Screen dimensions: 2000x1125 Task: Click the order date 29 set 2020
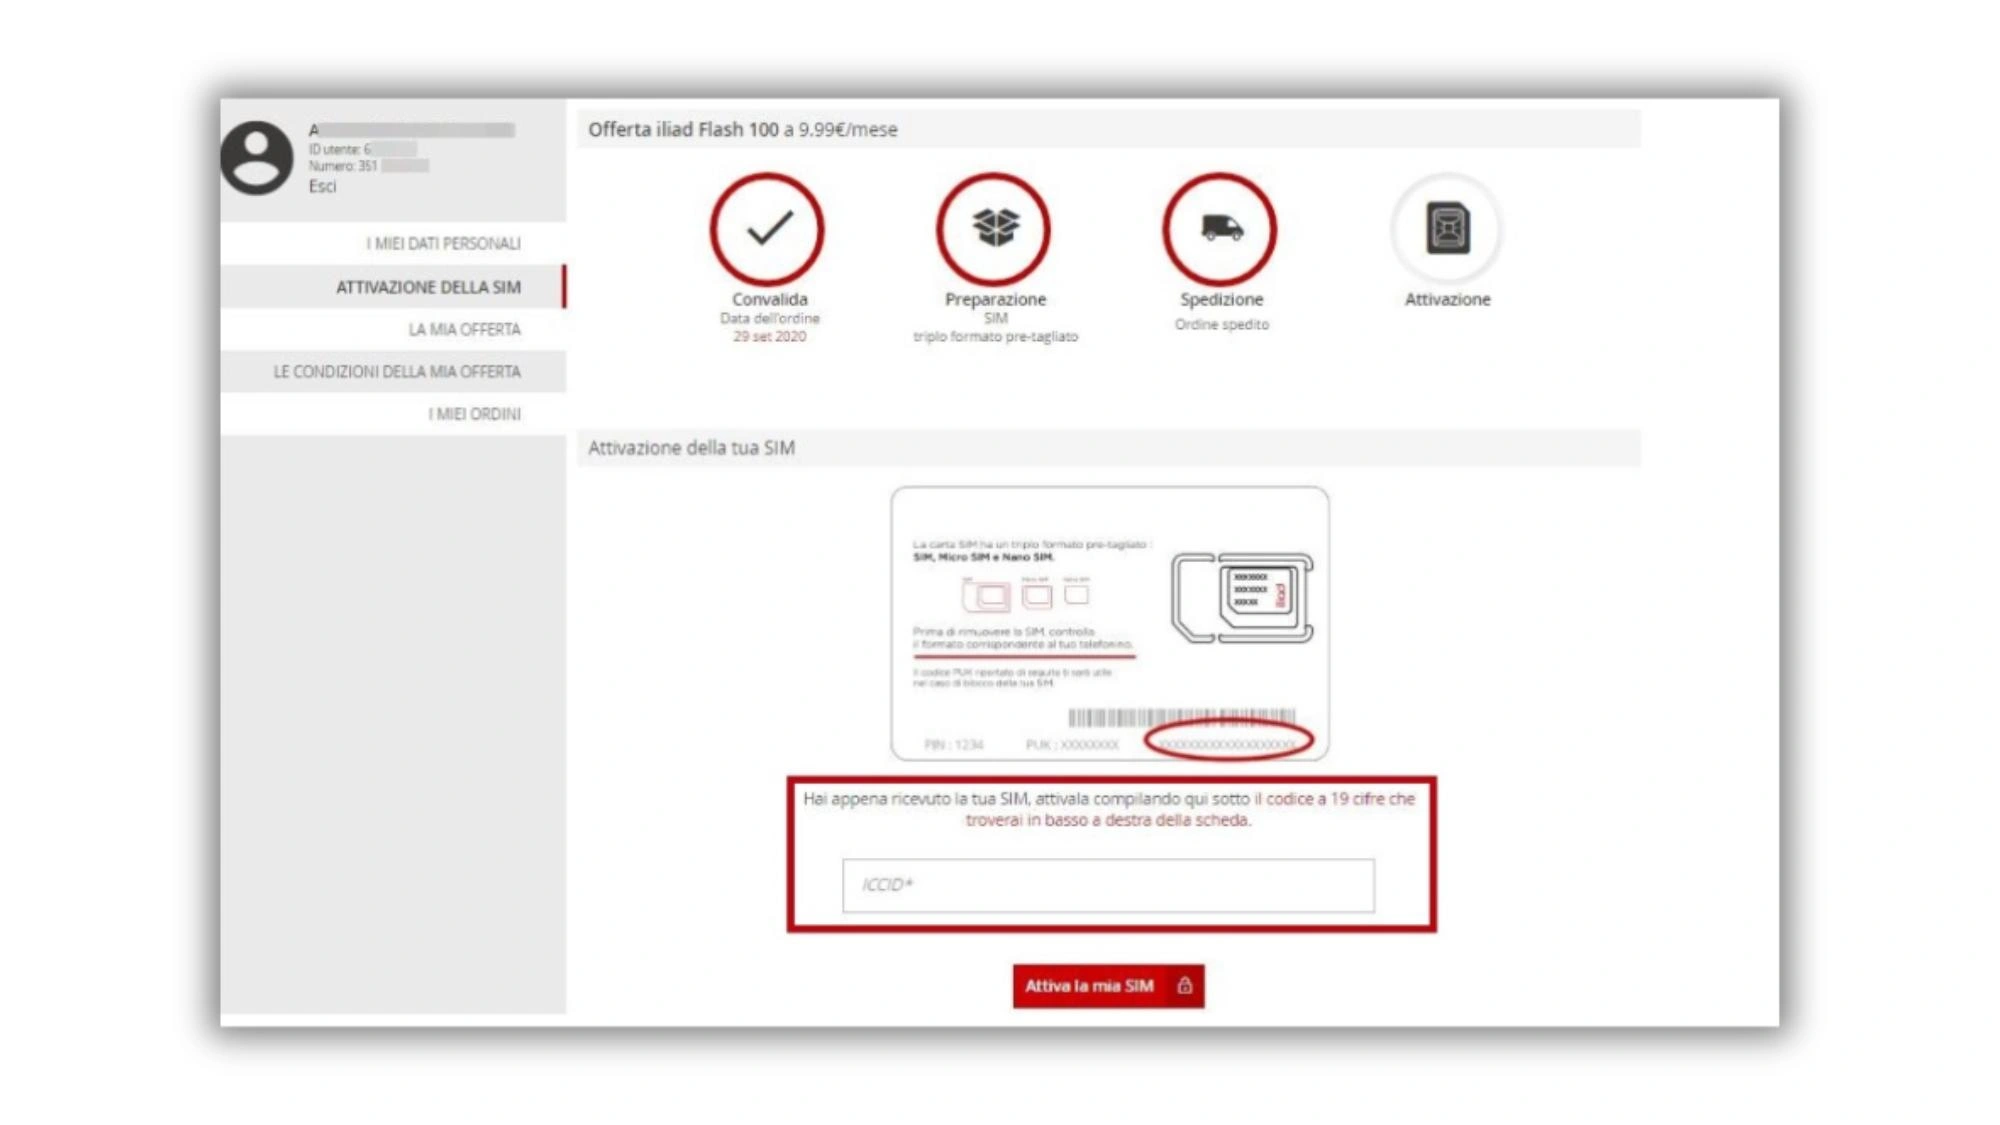(769, 337)
